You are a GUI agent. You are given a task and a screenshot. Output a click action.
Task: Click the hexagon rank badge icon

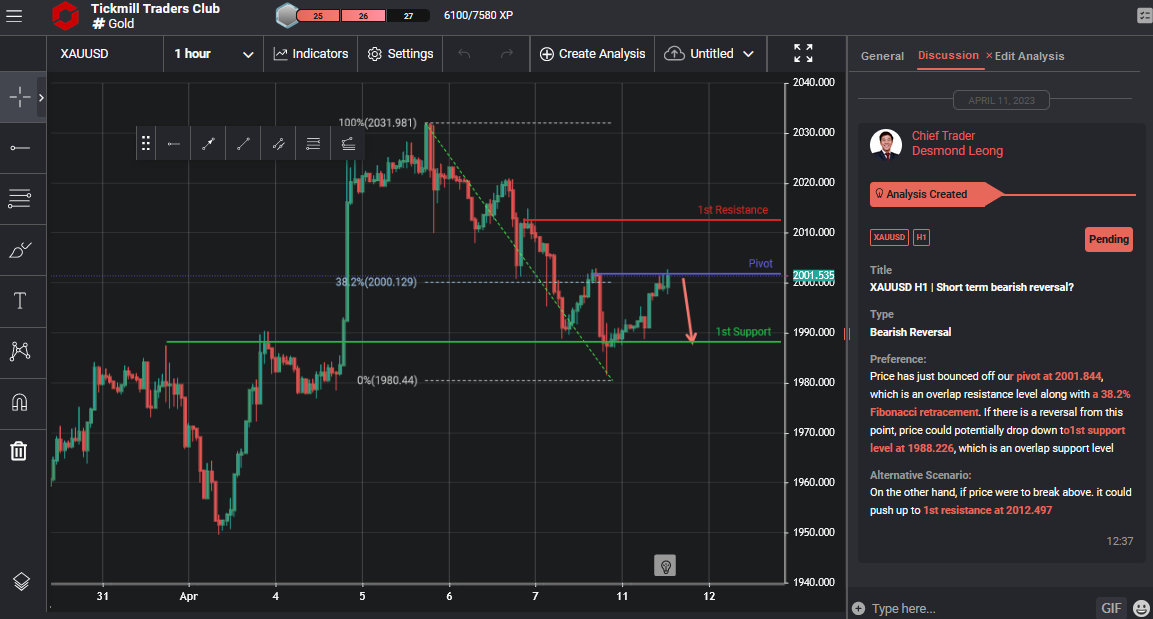click(286, 15)
